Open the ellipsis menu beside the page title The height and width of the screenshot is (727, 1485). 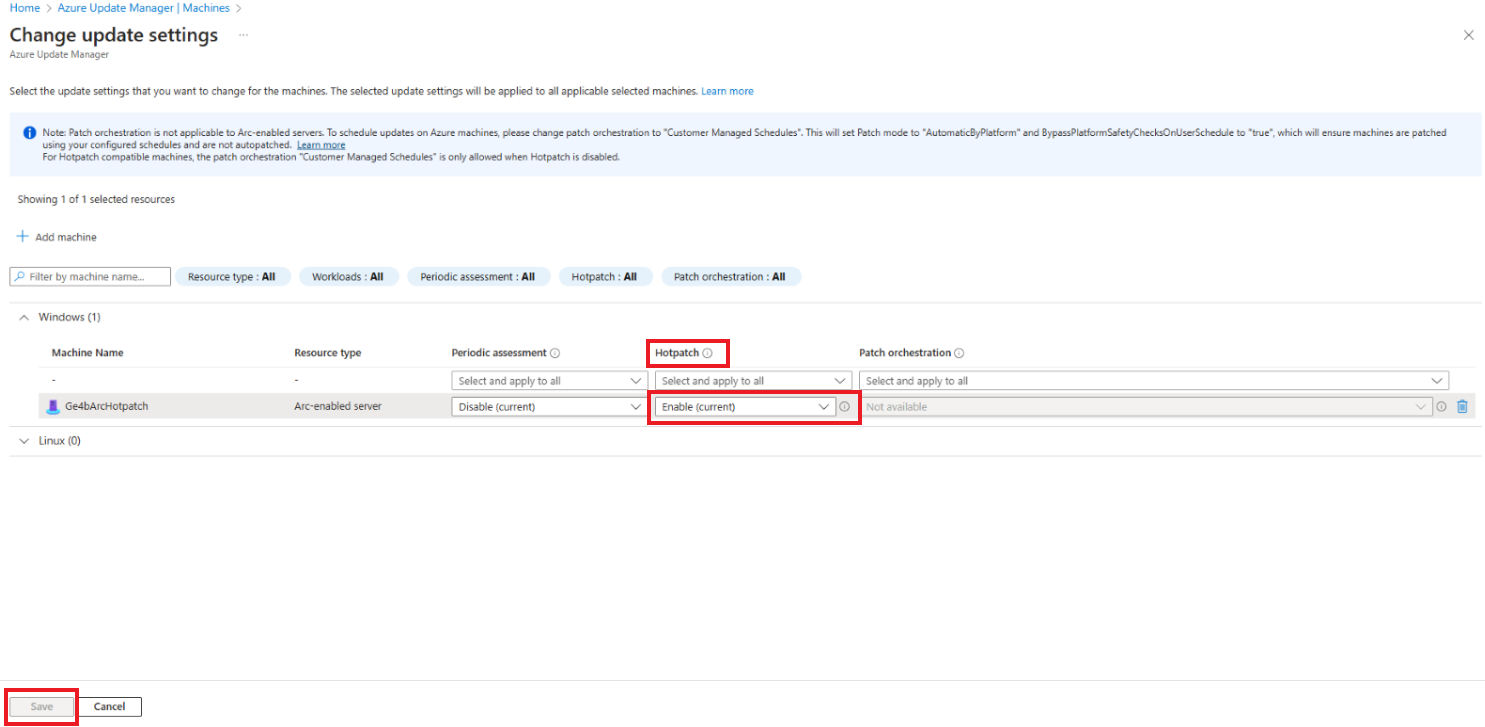click(243, 35)
